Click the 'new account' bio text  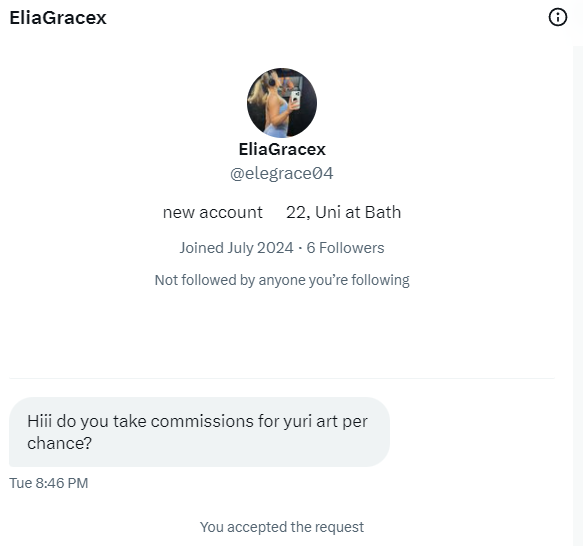(x=213, y=212)
